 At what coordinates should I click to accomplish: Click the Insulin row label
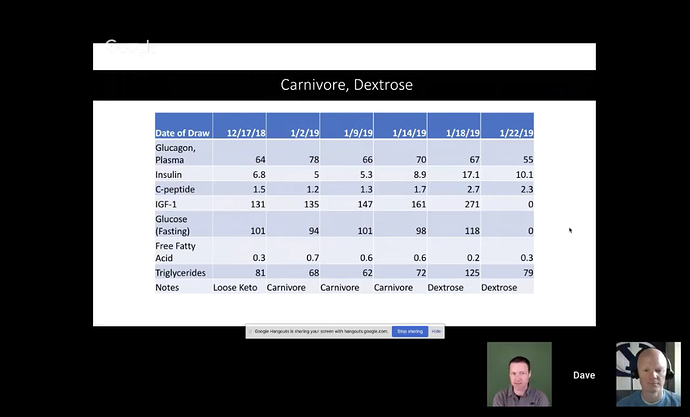point(171,175)
